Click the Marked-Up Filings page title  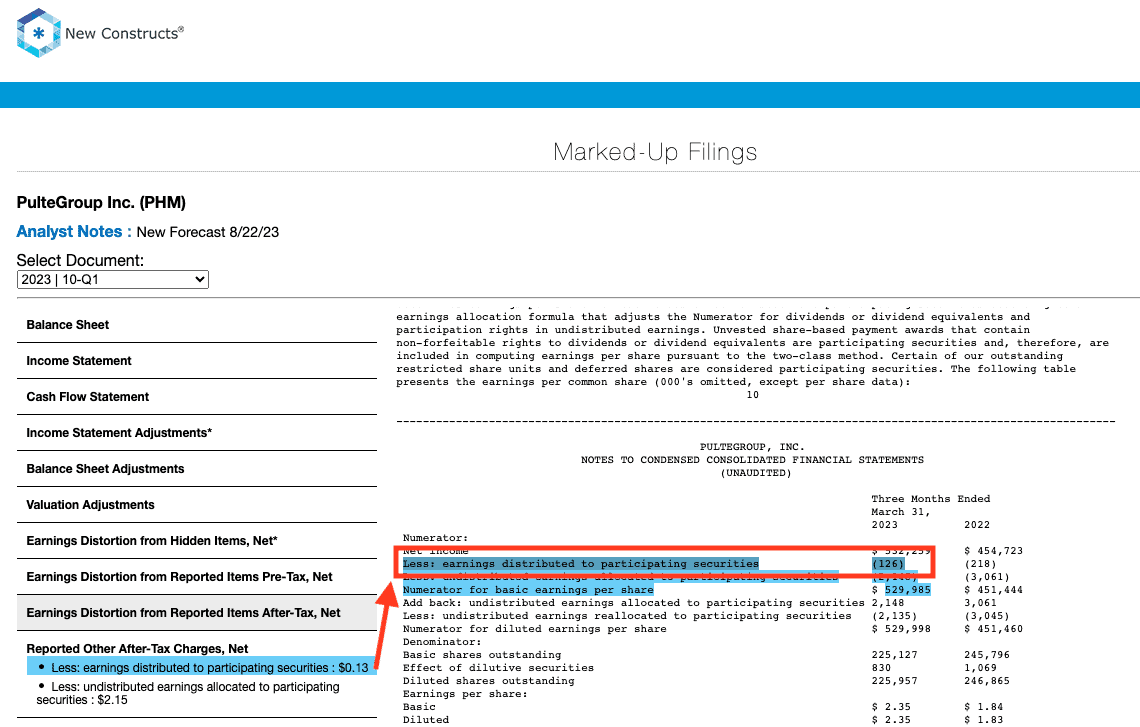coord(655,152)
